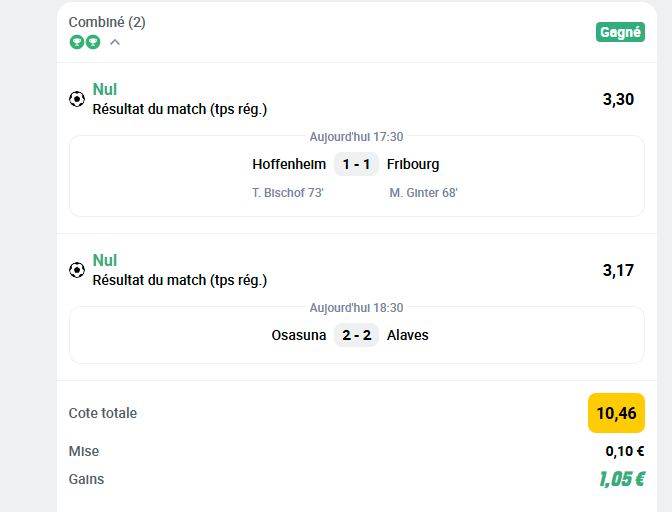Click the second green trophy icon
This screenshot has width=672, height=512.
(x=93, y=42)
